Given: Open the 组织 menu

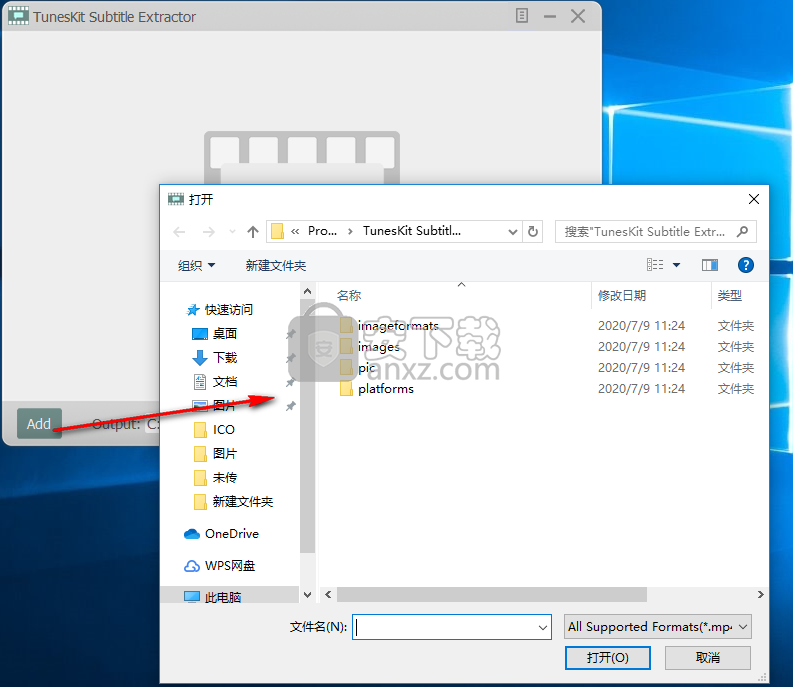Looking at the screenshot, I should click(x=196, y=266).
